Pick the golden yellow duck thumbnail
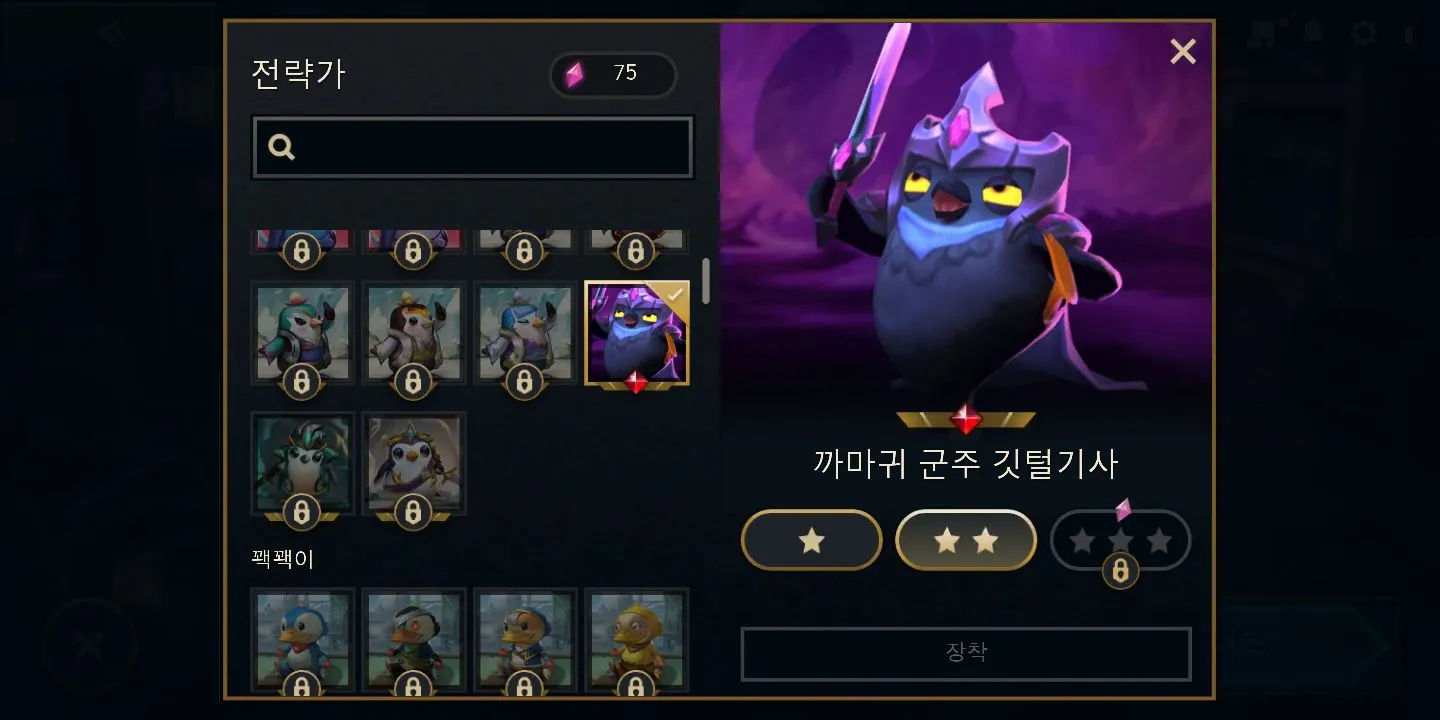Screen dimensions: 1440x720 tap(637, 640)
